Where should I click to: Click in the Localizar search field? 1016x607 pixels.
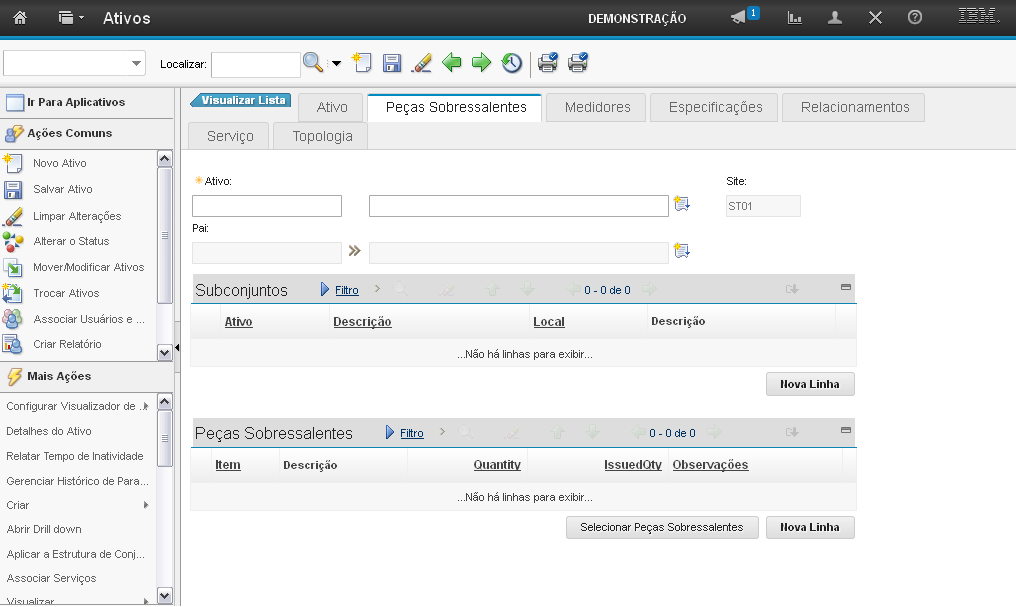point(255,64)
